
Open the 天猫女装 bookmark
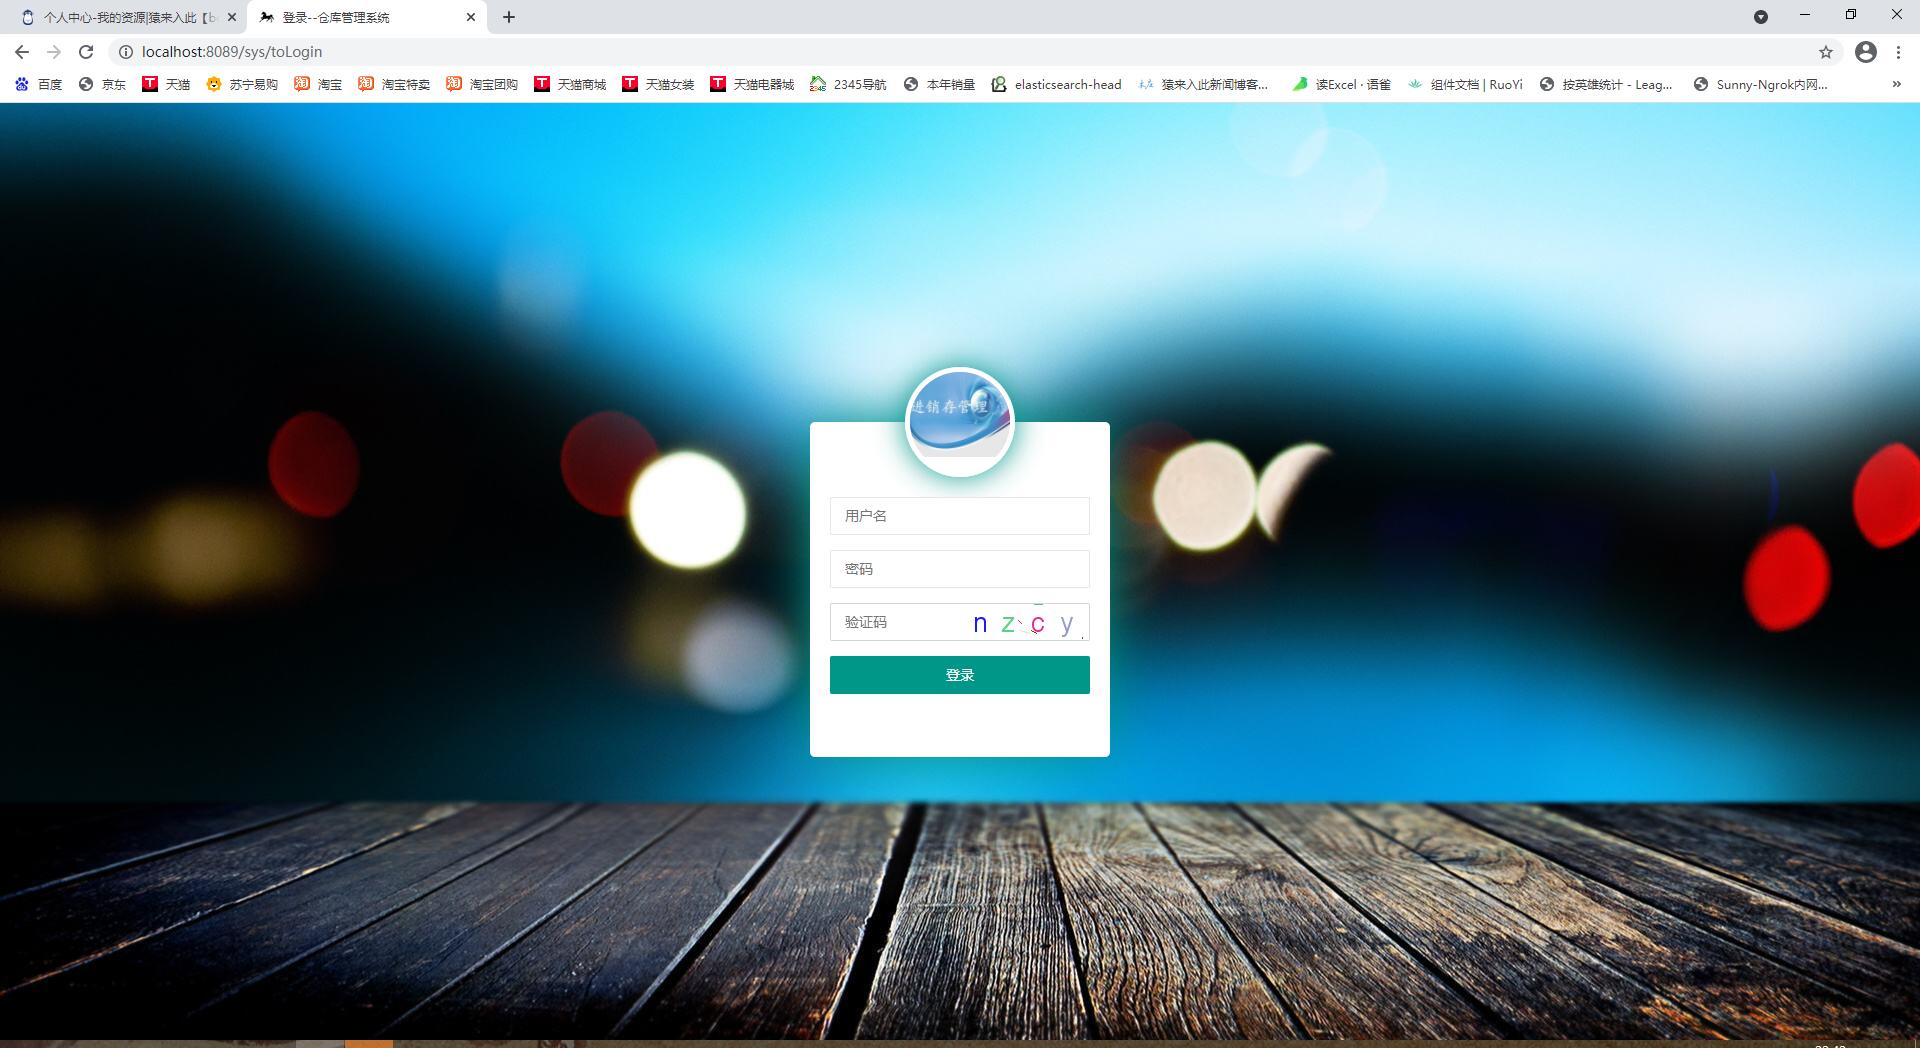coord(658,85)
